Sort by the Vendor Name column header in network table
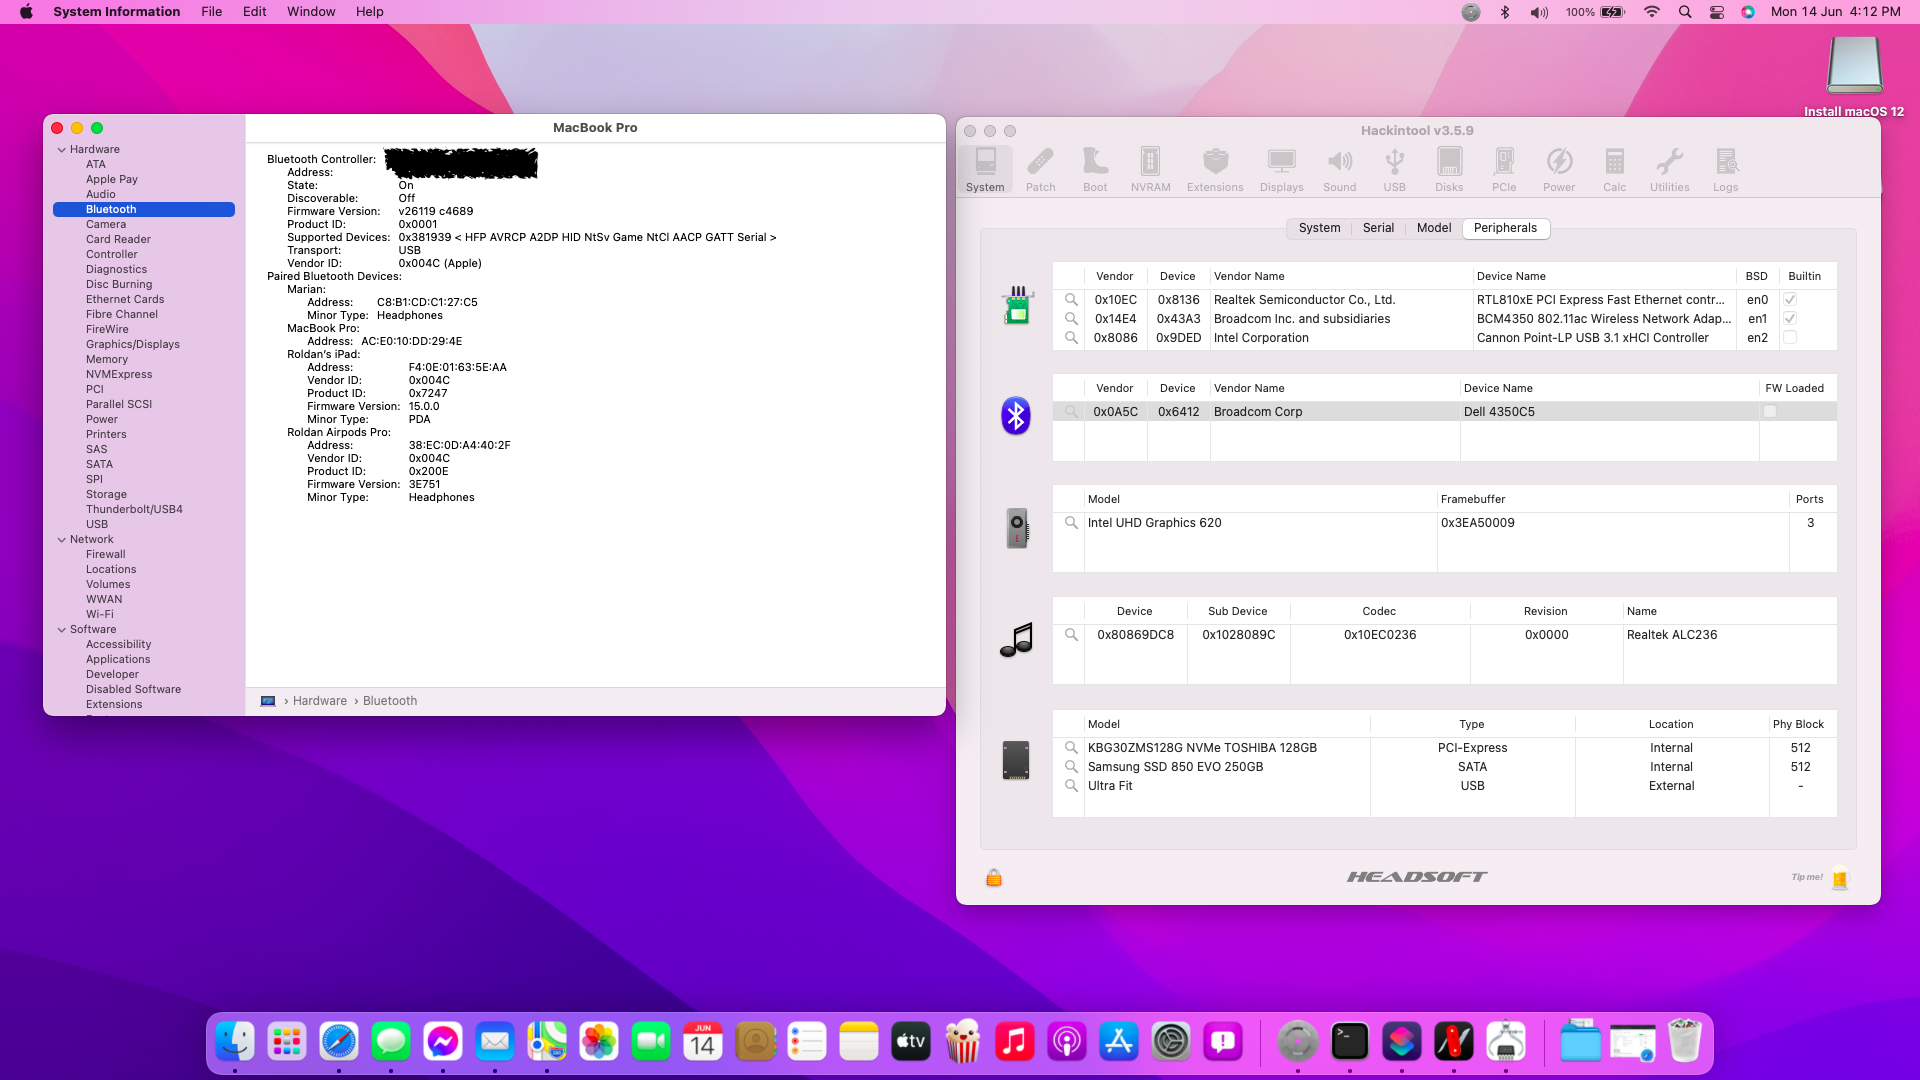 [x=1341, y=277]
